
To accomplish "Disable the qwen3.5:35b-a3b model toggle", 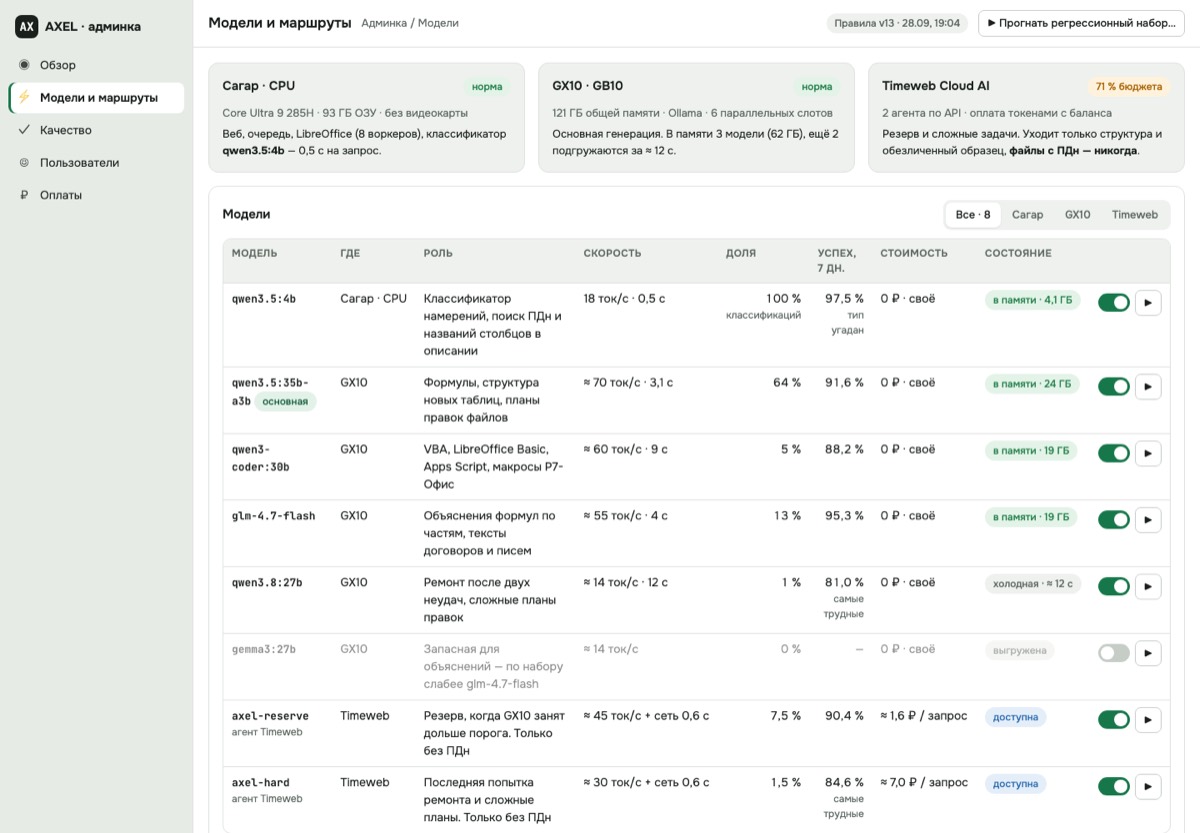I will click(x=1114, y=386).
